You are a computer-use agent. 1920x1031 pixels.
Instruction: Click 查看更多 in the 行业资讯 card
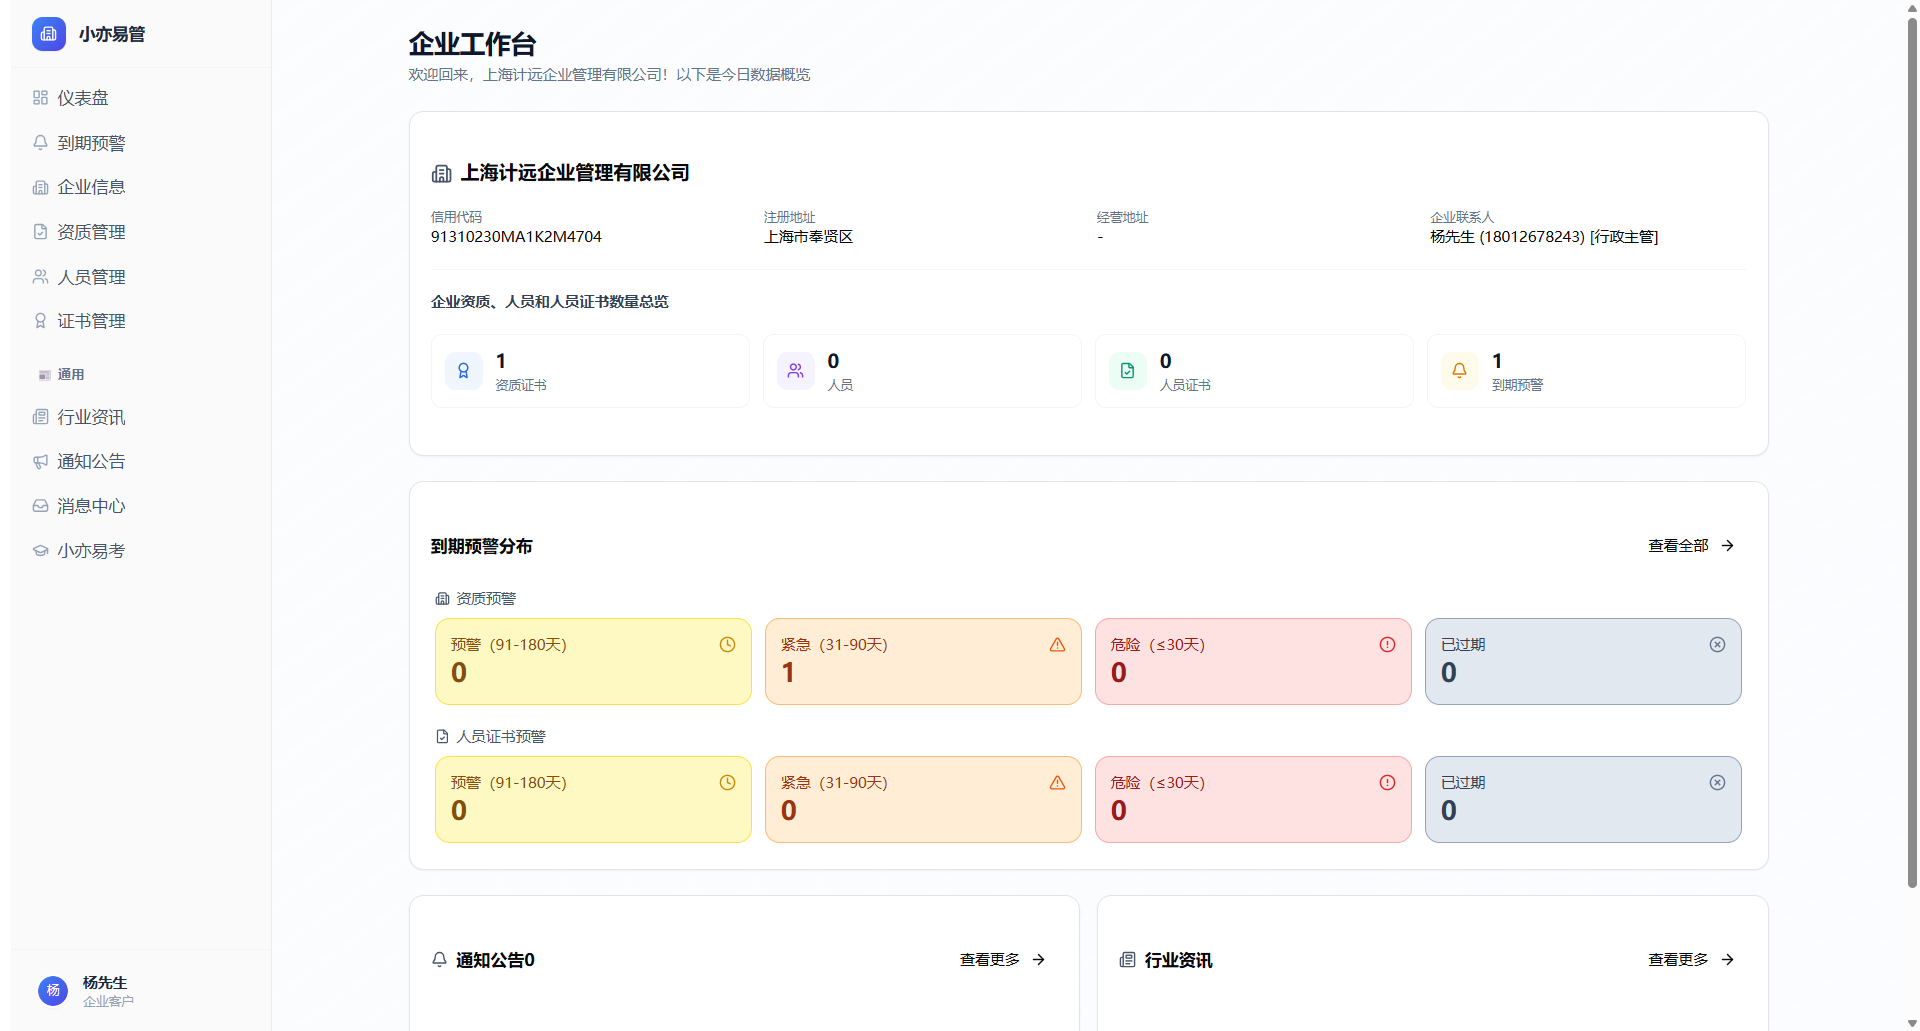1691,960
